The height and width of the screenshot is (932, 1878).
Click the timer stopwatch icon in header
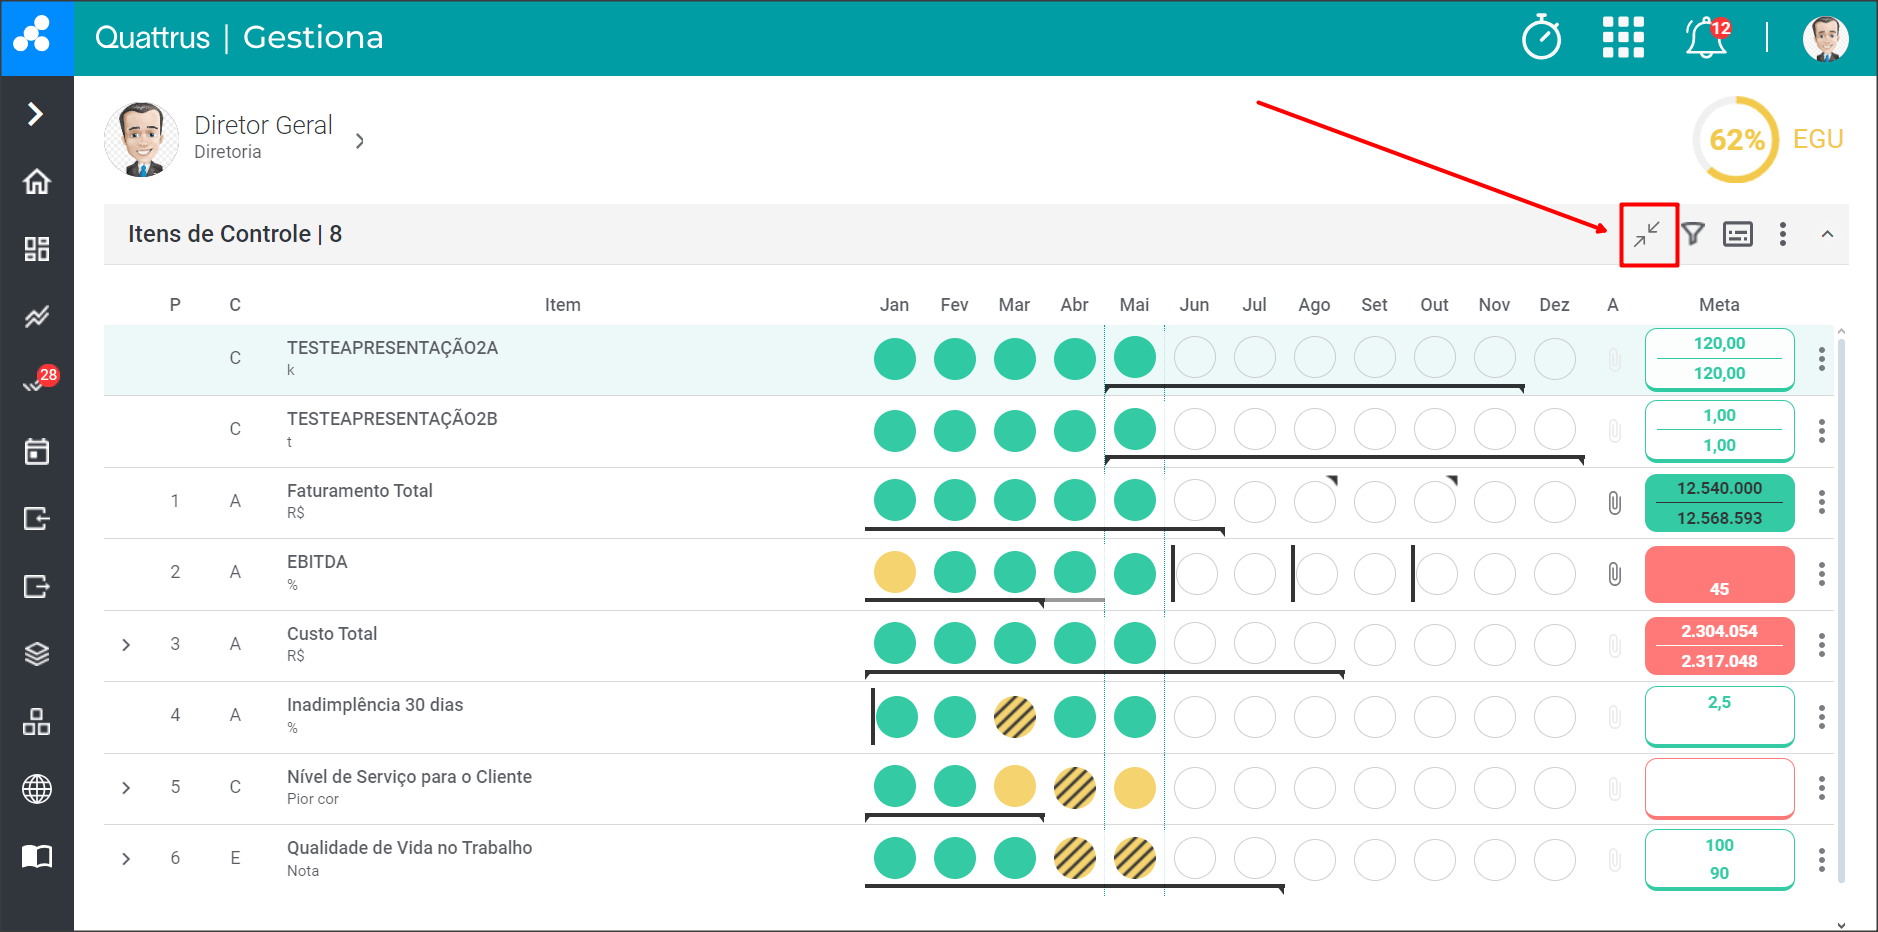(x=1541, y=38)
